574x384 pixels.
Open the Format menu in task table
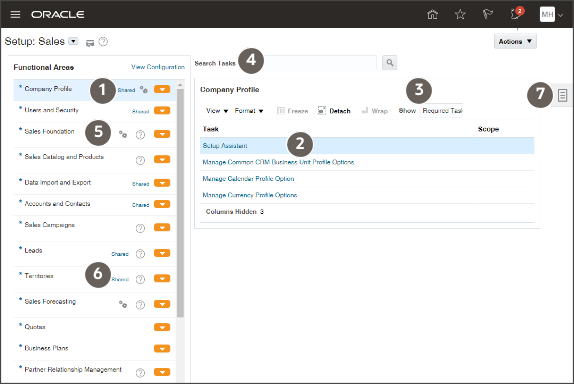(249, 111)
